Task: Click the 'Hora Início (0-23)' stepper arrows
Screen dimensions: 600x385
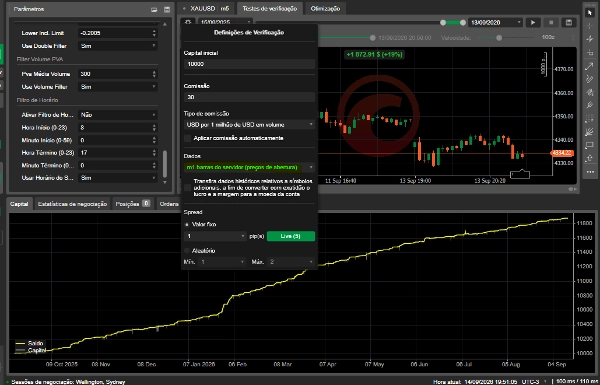Action: [x=154, y=127]
